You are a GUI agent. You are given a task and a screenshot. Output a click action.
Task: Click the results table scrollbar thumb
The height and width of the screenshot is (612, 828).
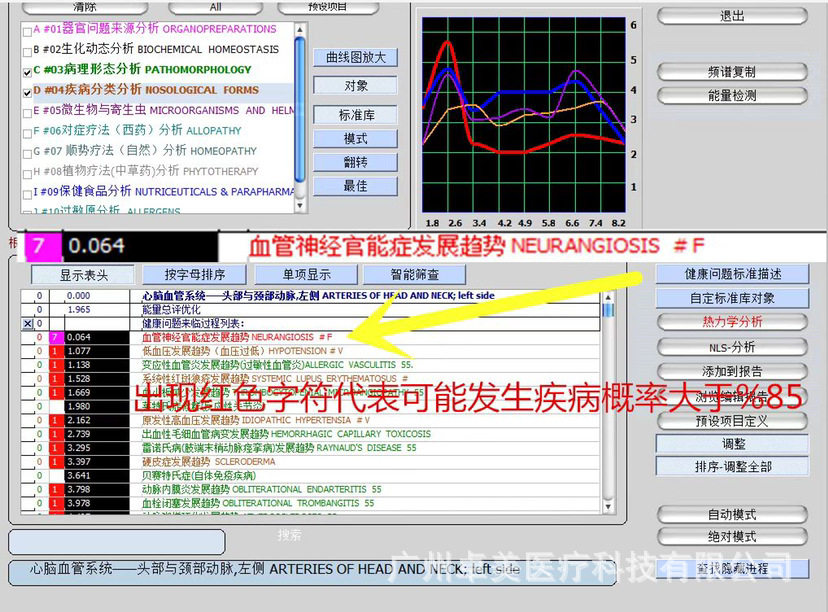608,309
